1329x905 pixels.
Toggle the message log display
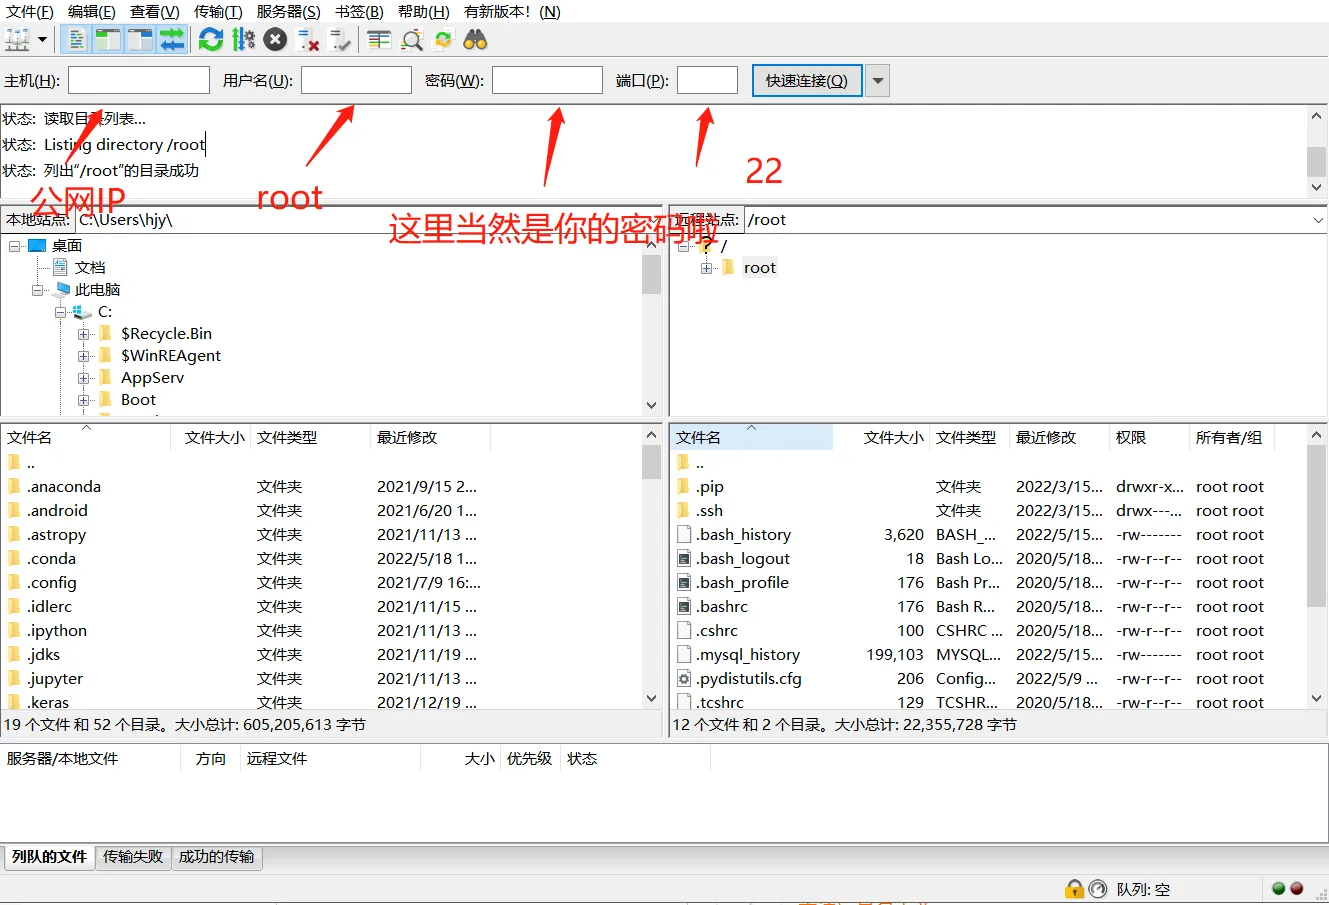coord(75,40)
